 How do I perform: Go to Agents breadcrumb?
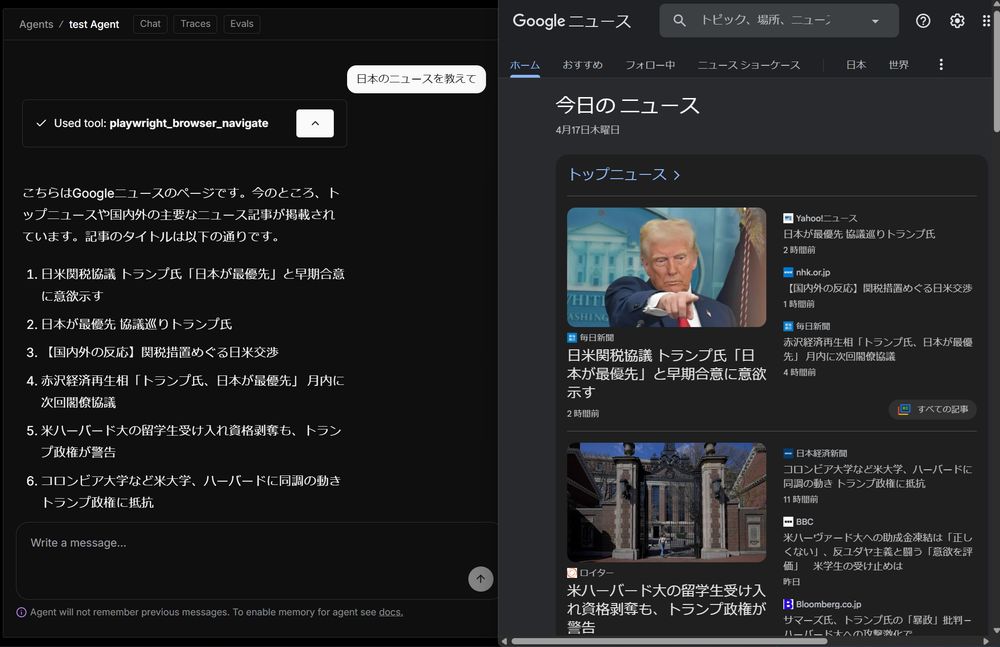pyautogui.click(x=36, y=24)
